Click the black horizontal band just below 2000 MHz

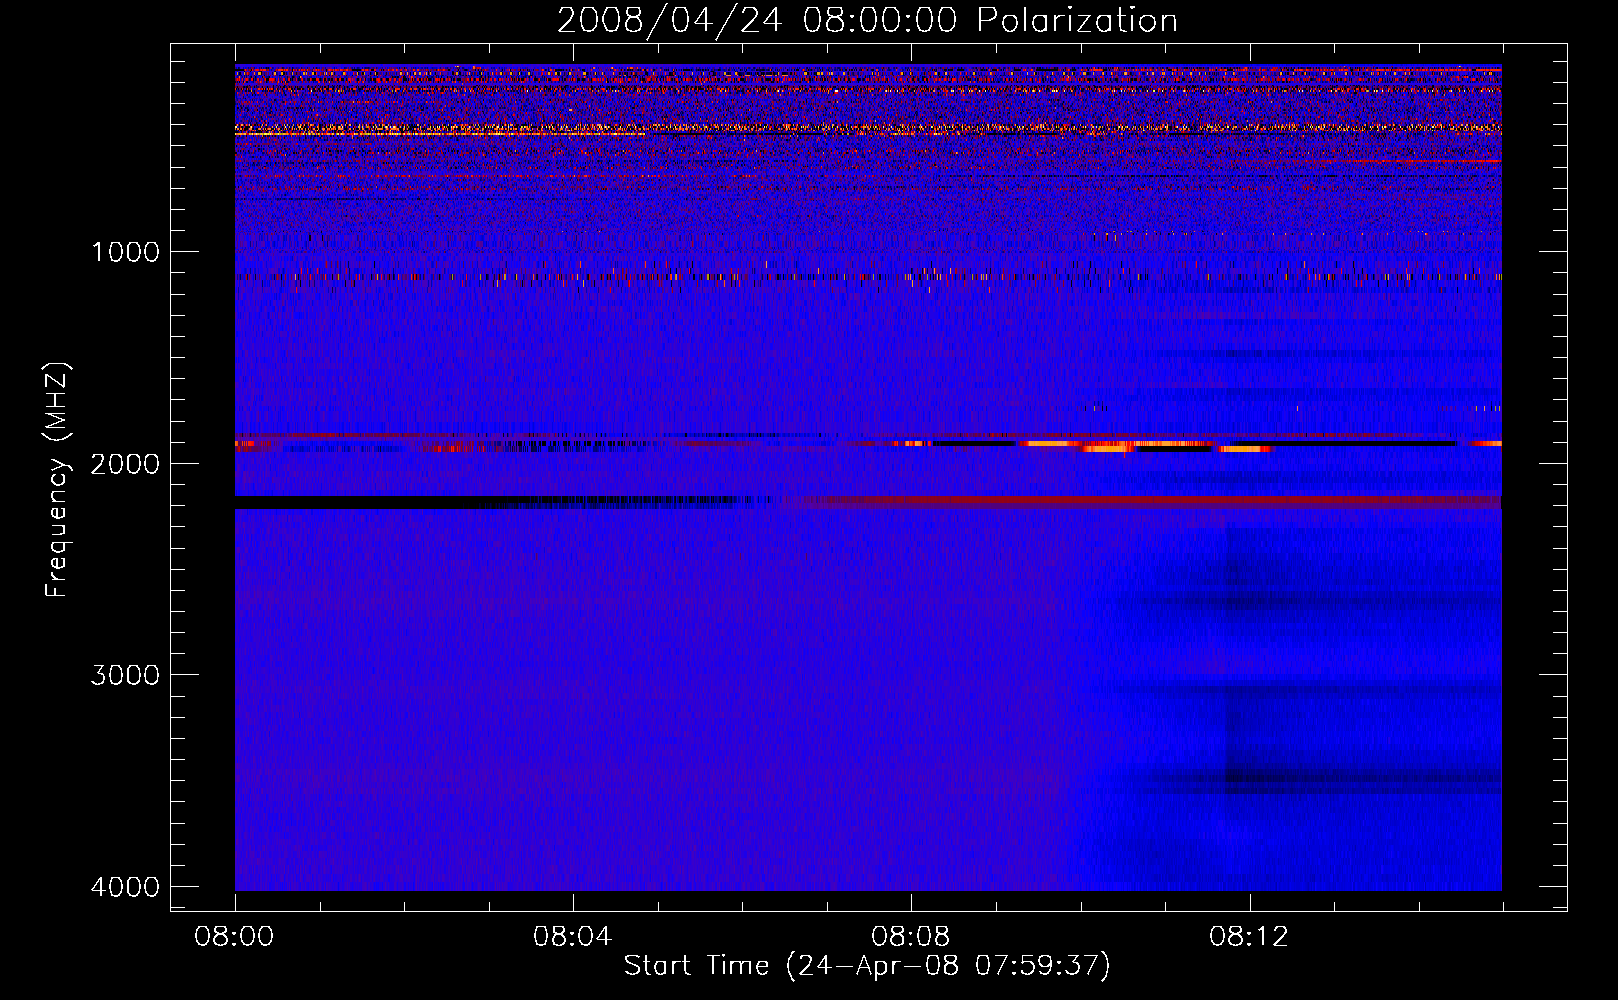[500, 502]
